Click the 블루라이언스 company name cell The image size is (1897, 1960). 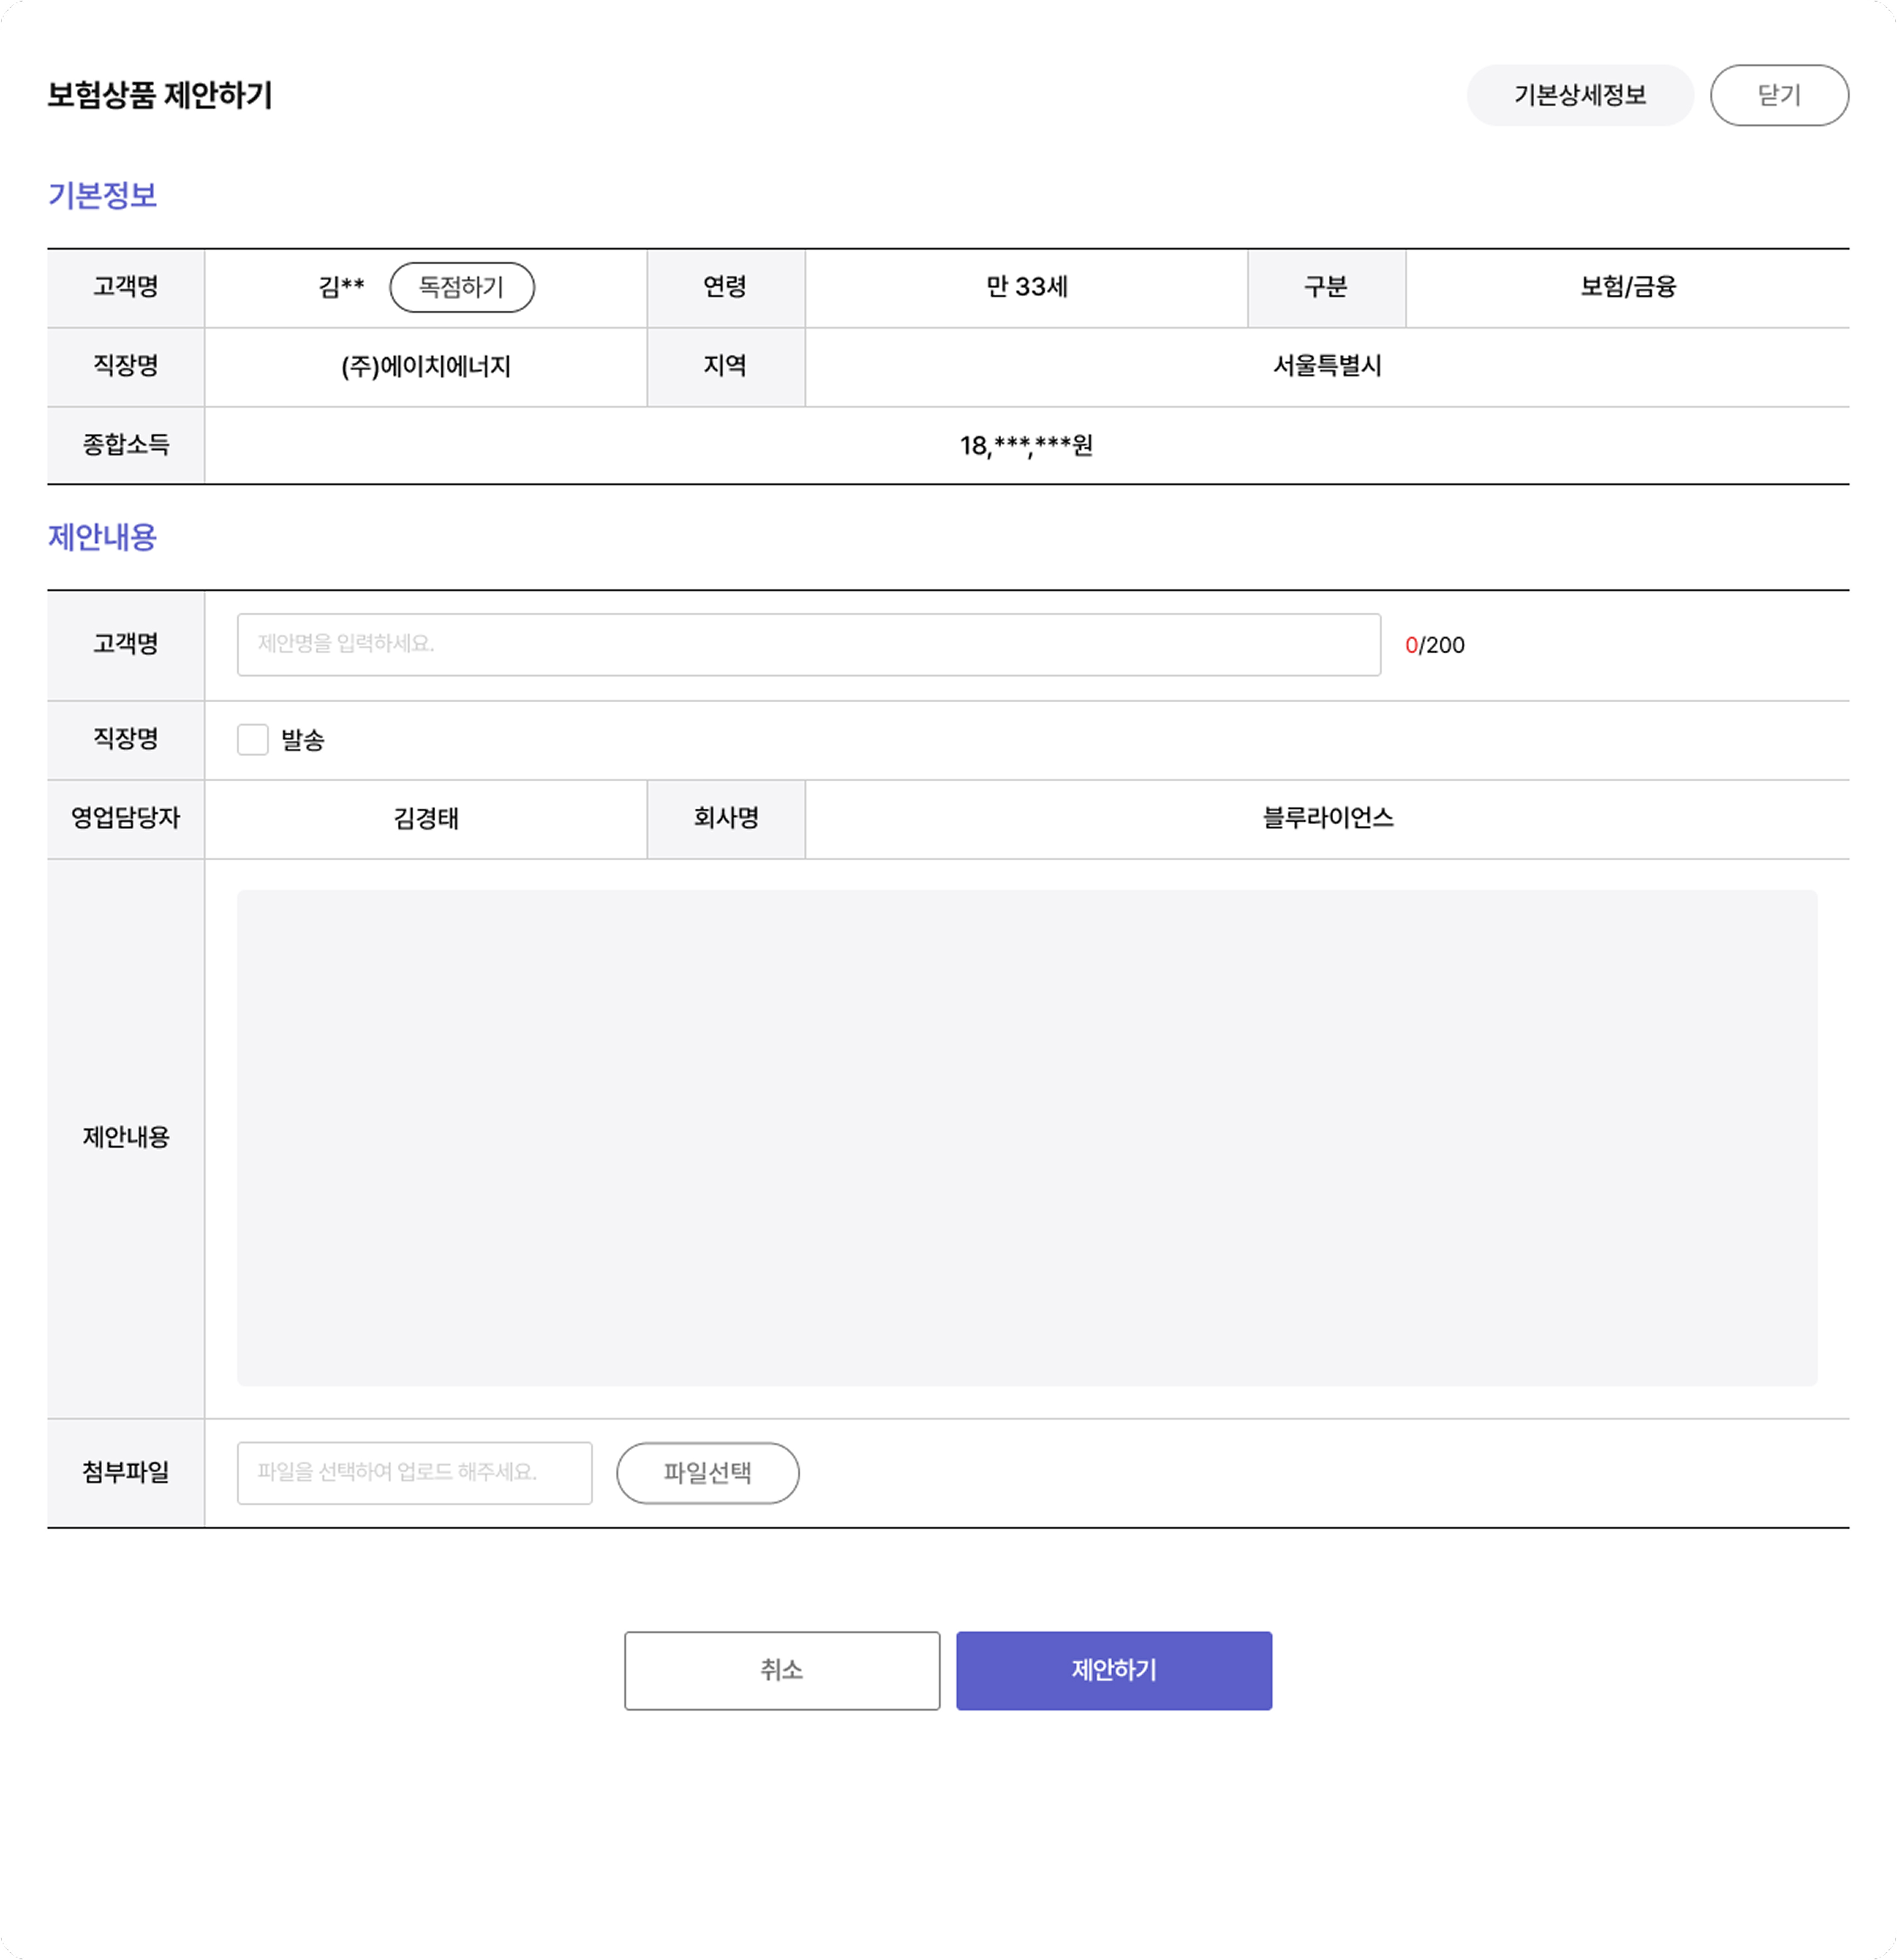coord(1326,818)
